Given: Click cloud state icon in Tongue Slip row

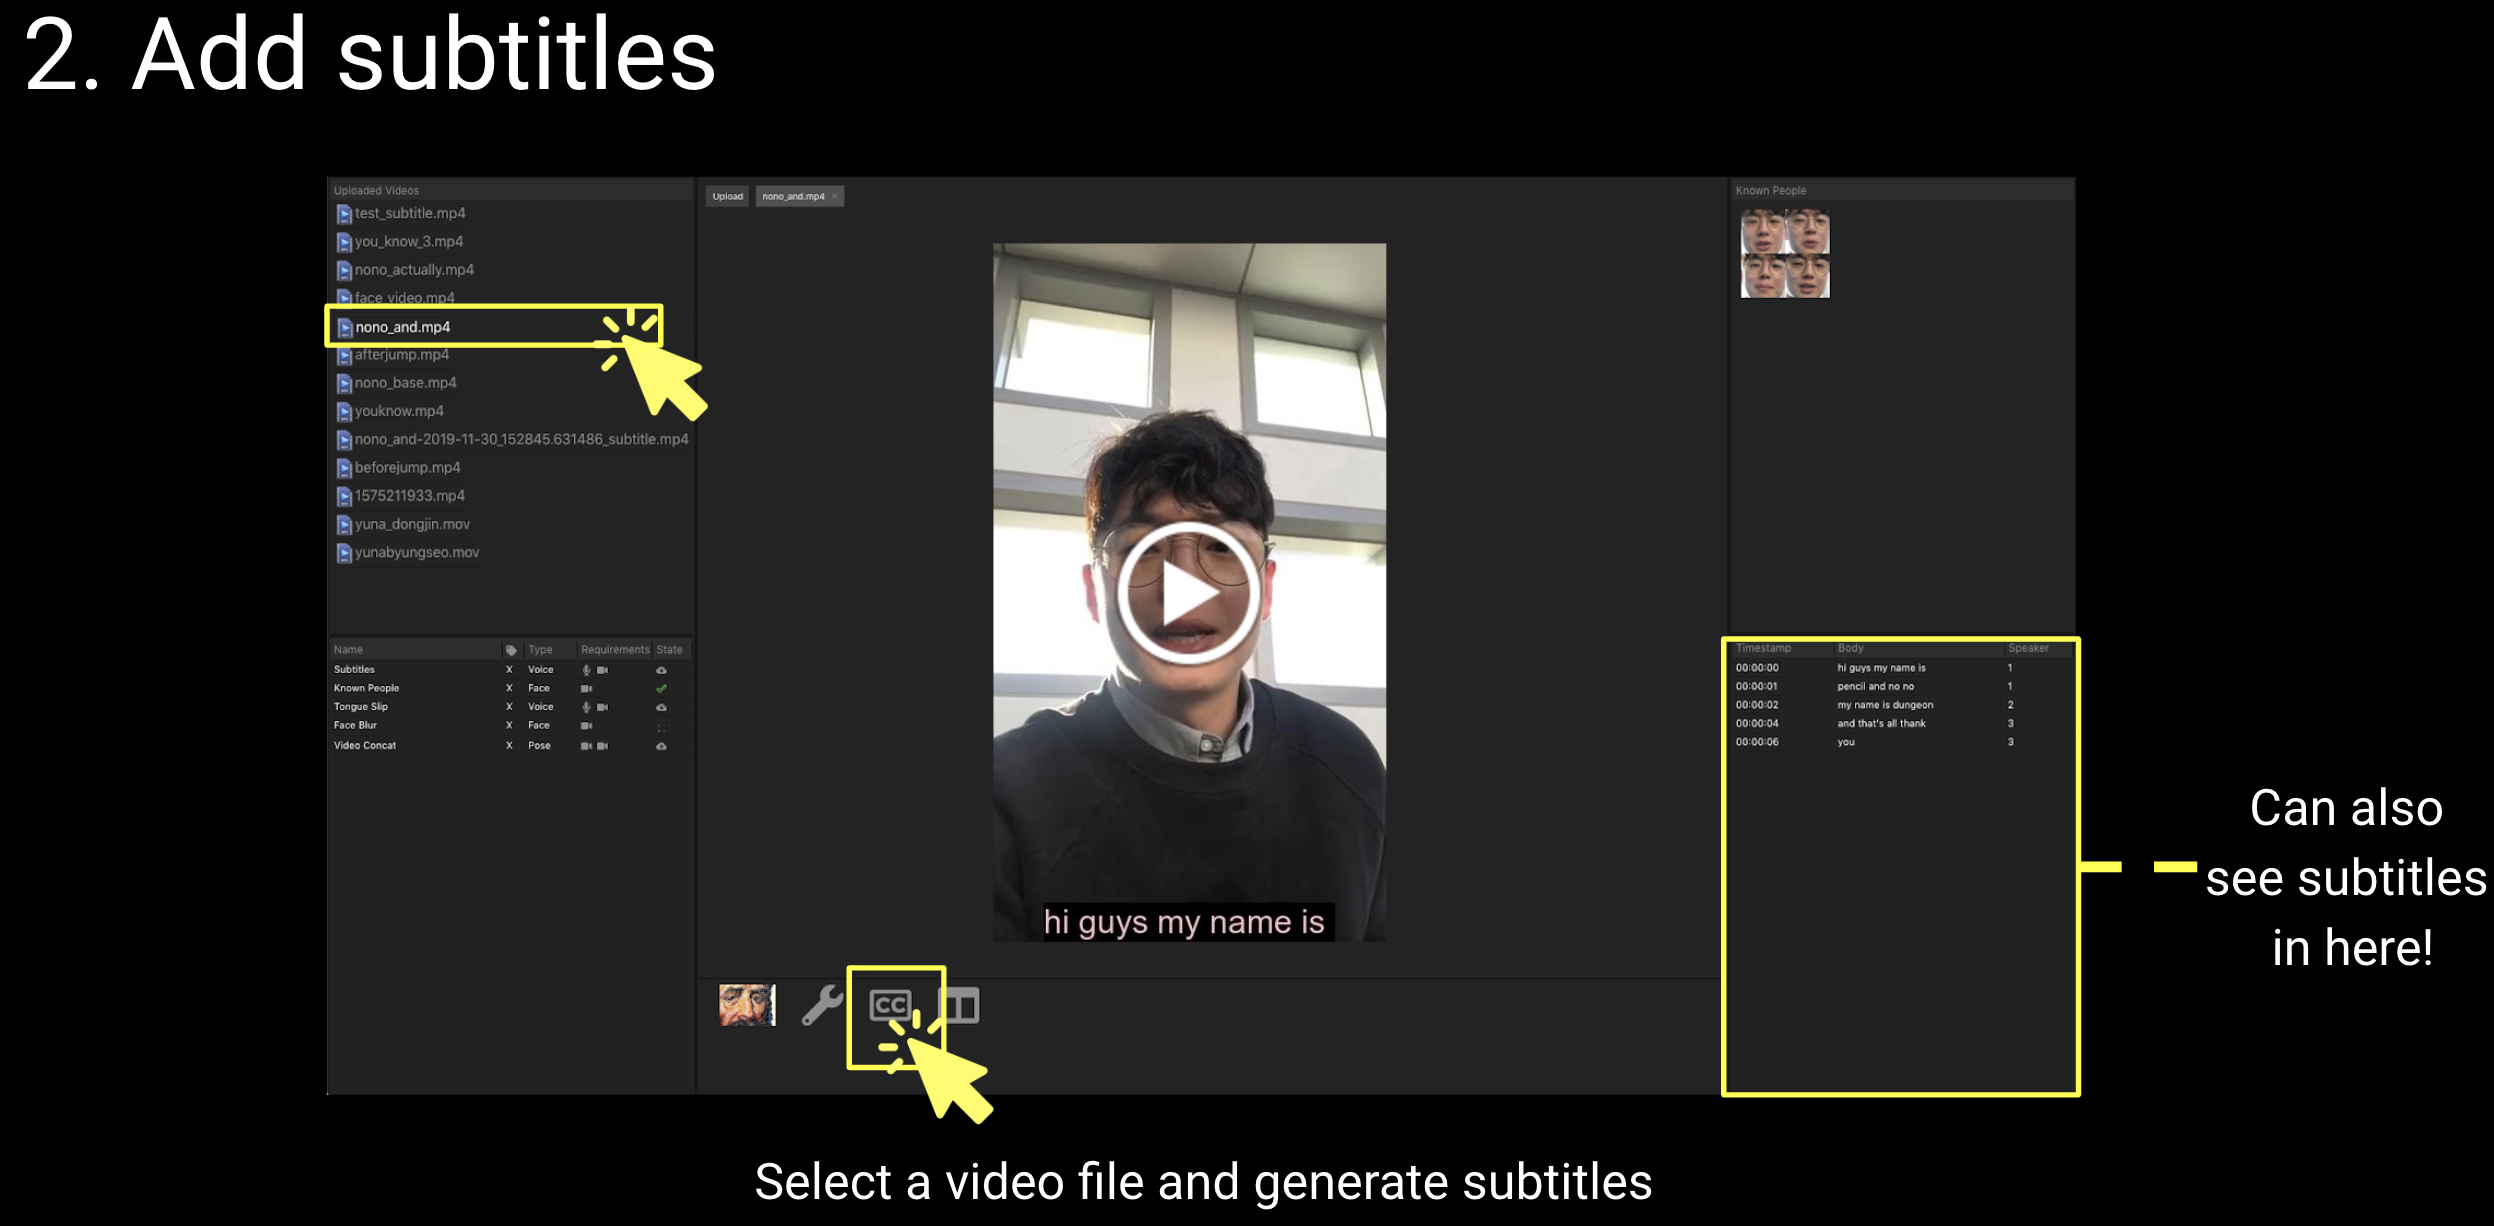Looking at the screenshot, I should point(661,707).
